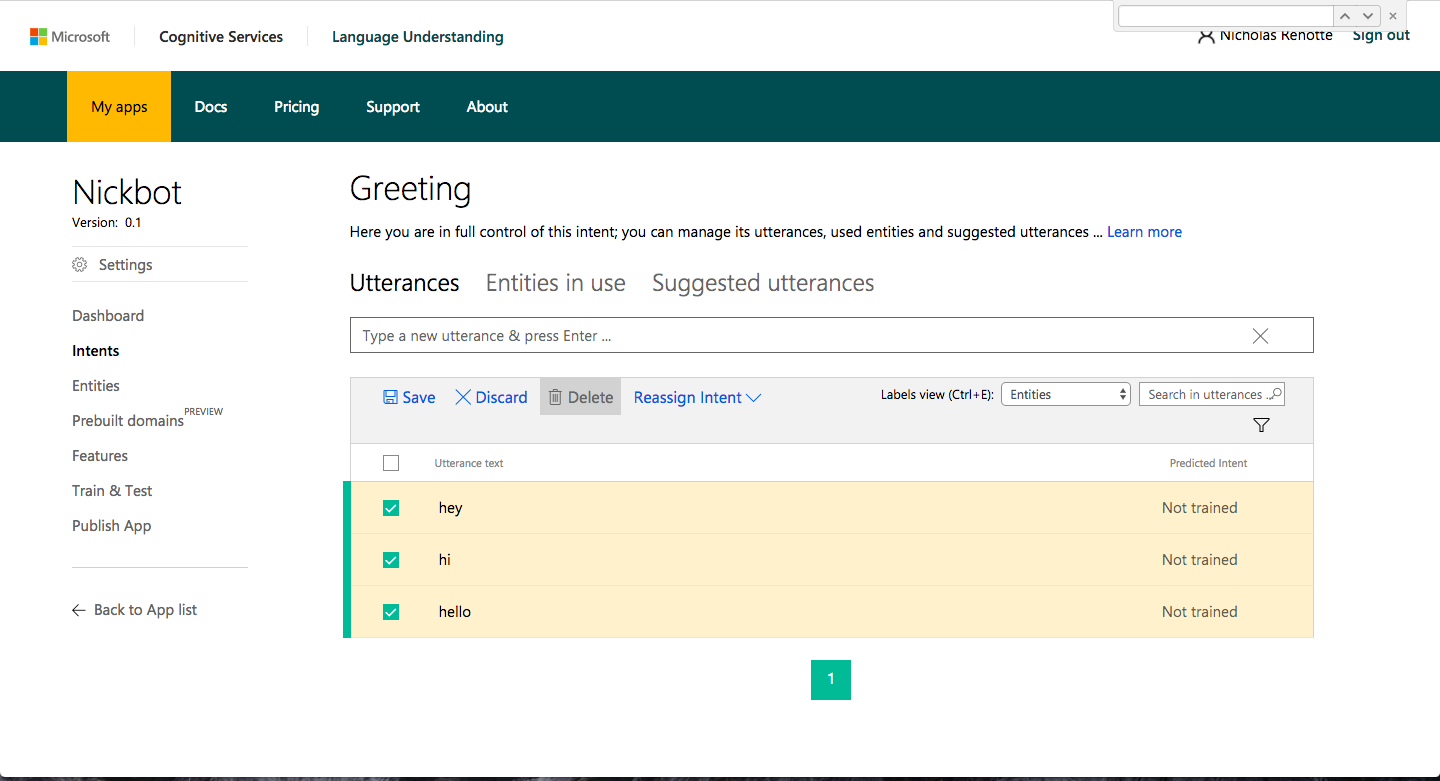Open Docs in navigation bar
Viewport: 1440px width, 781px height.
point(211,107)
